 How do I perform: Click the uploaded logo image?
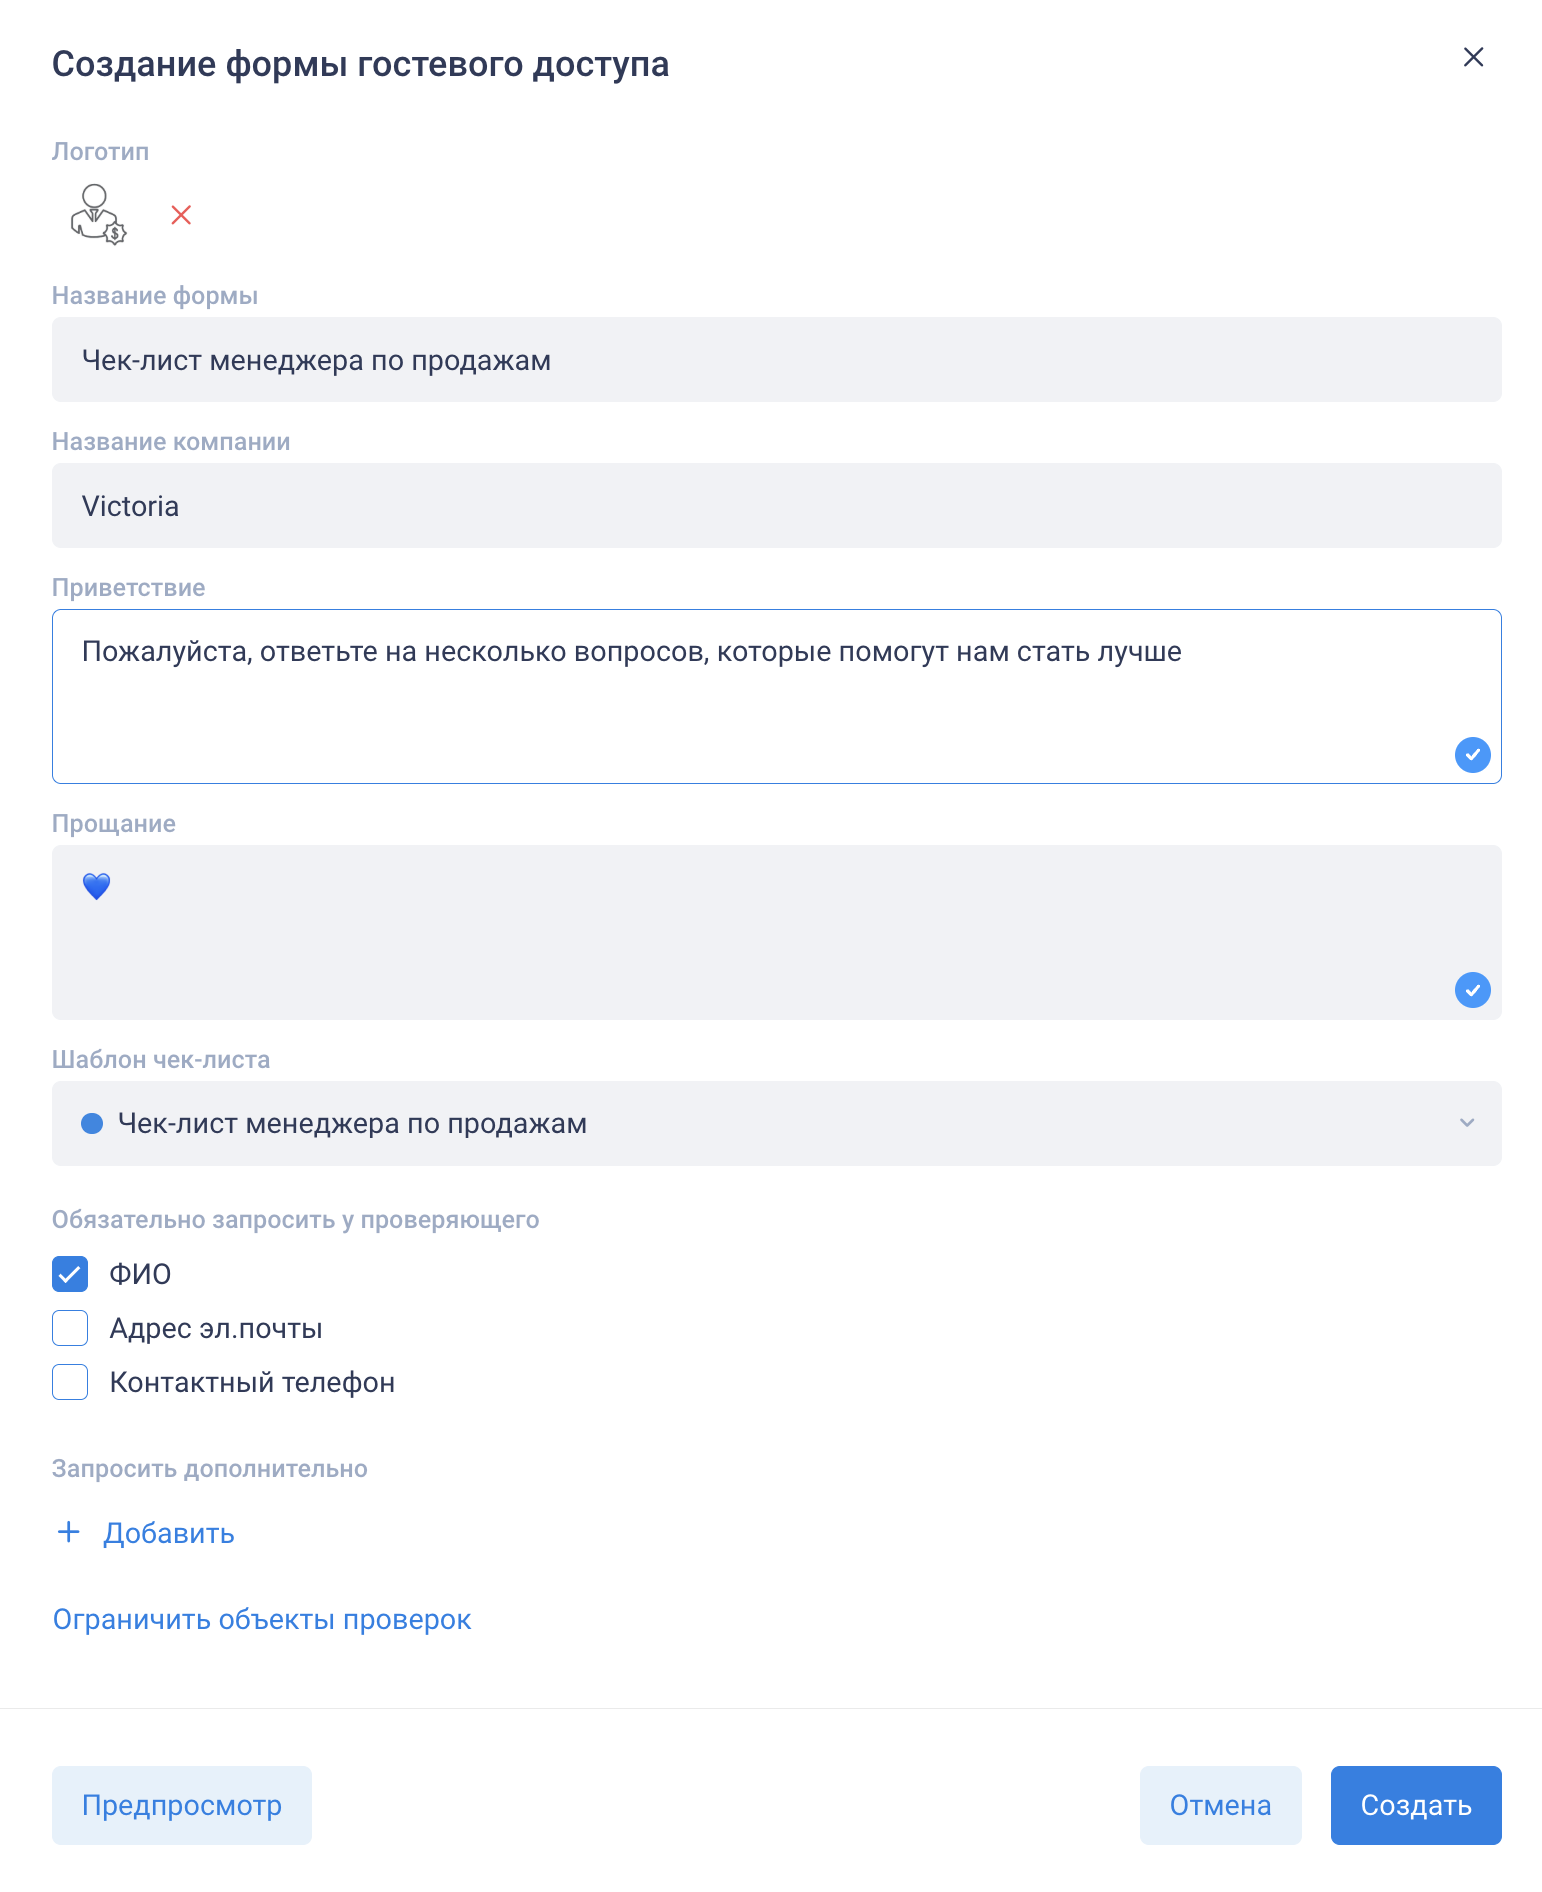tap(98, 214)
